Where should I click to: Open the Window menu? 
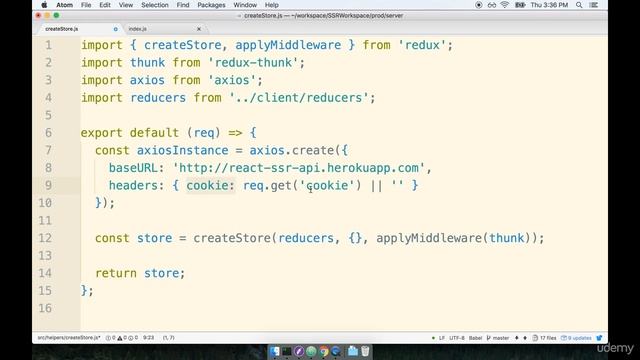(x=245, y=5)
